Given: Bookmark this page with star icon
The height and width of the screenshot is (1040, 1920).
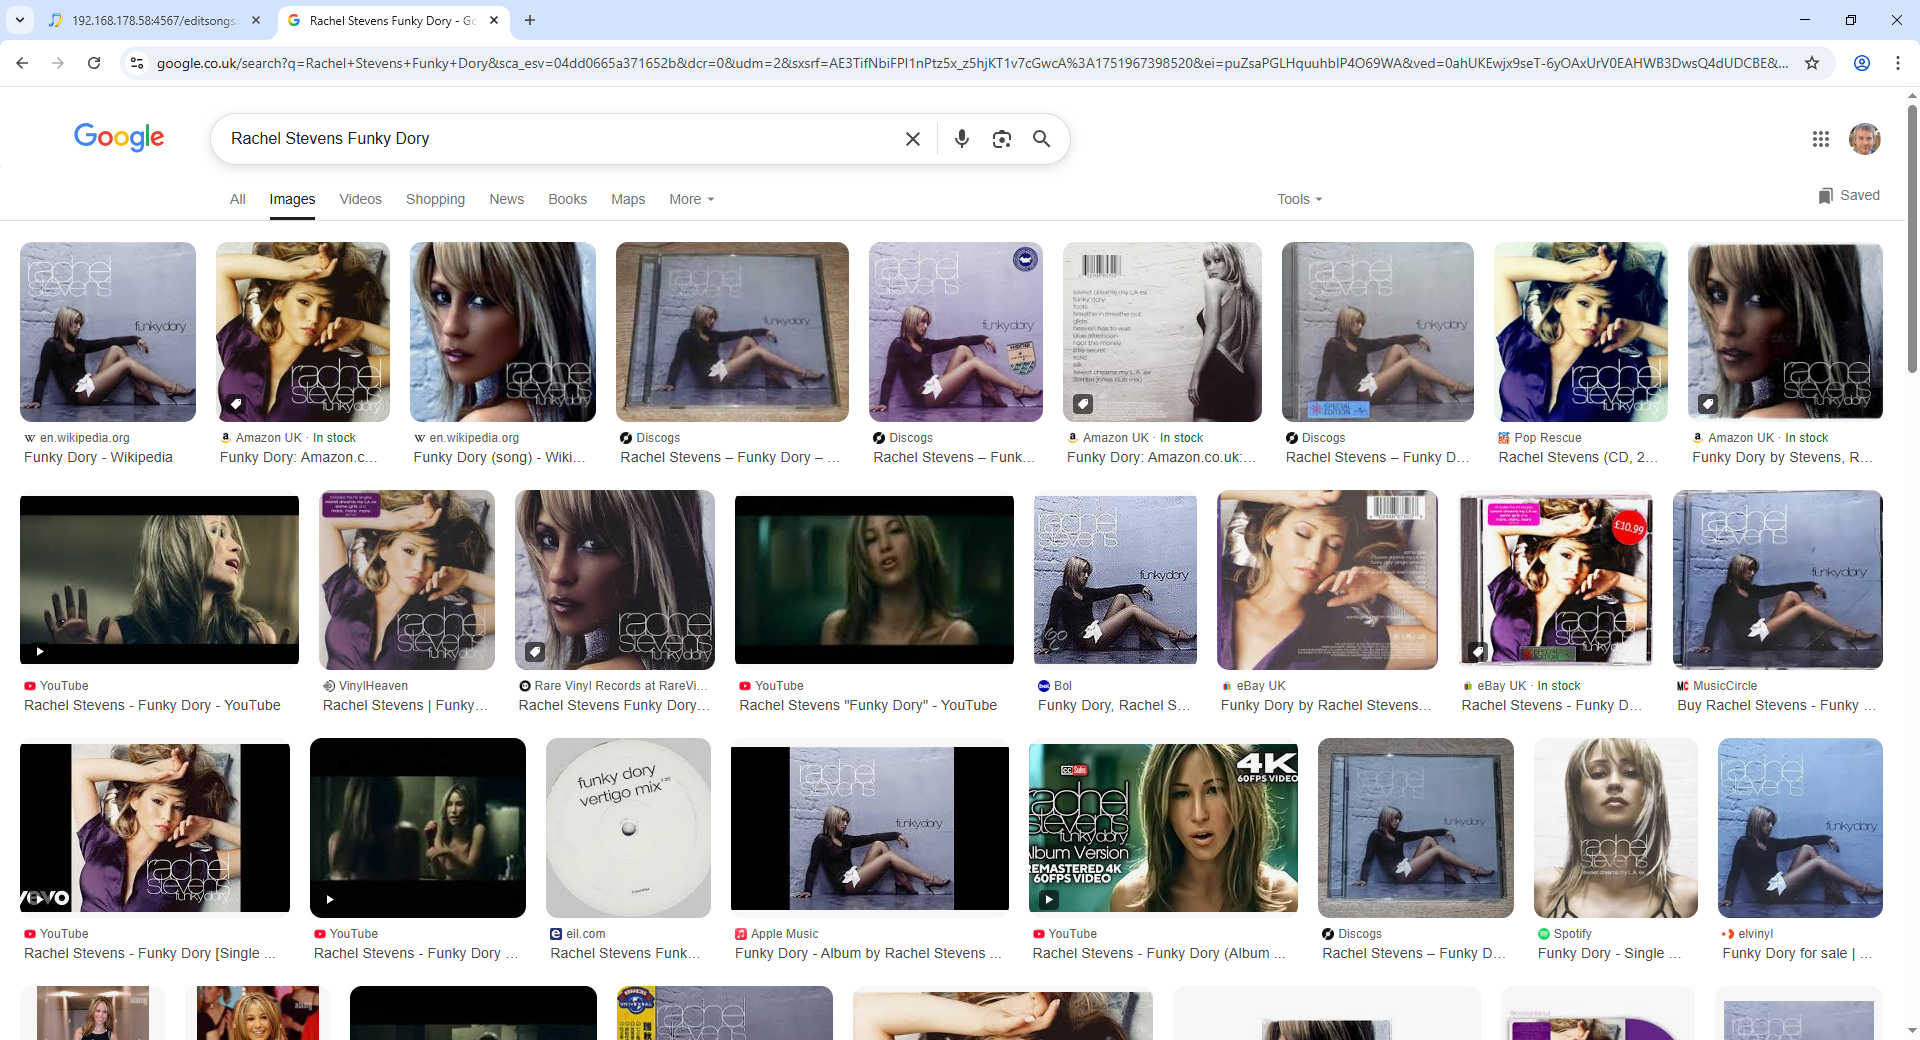Looking at the screenshot, I should (x=1812, y=63).
